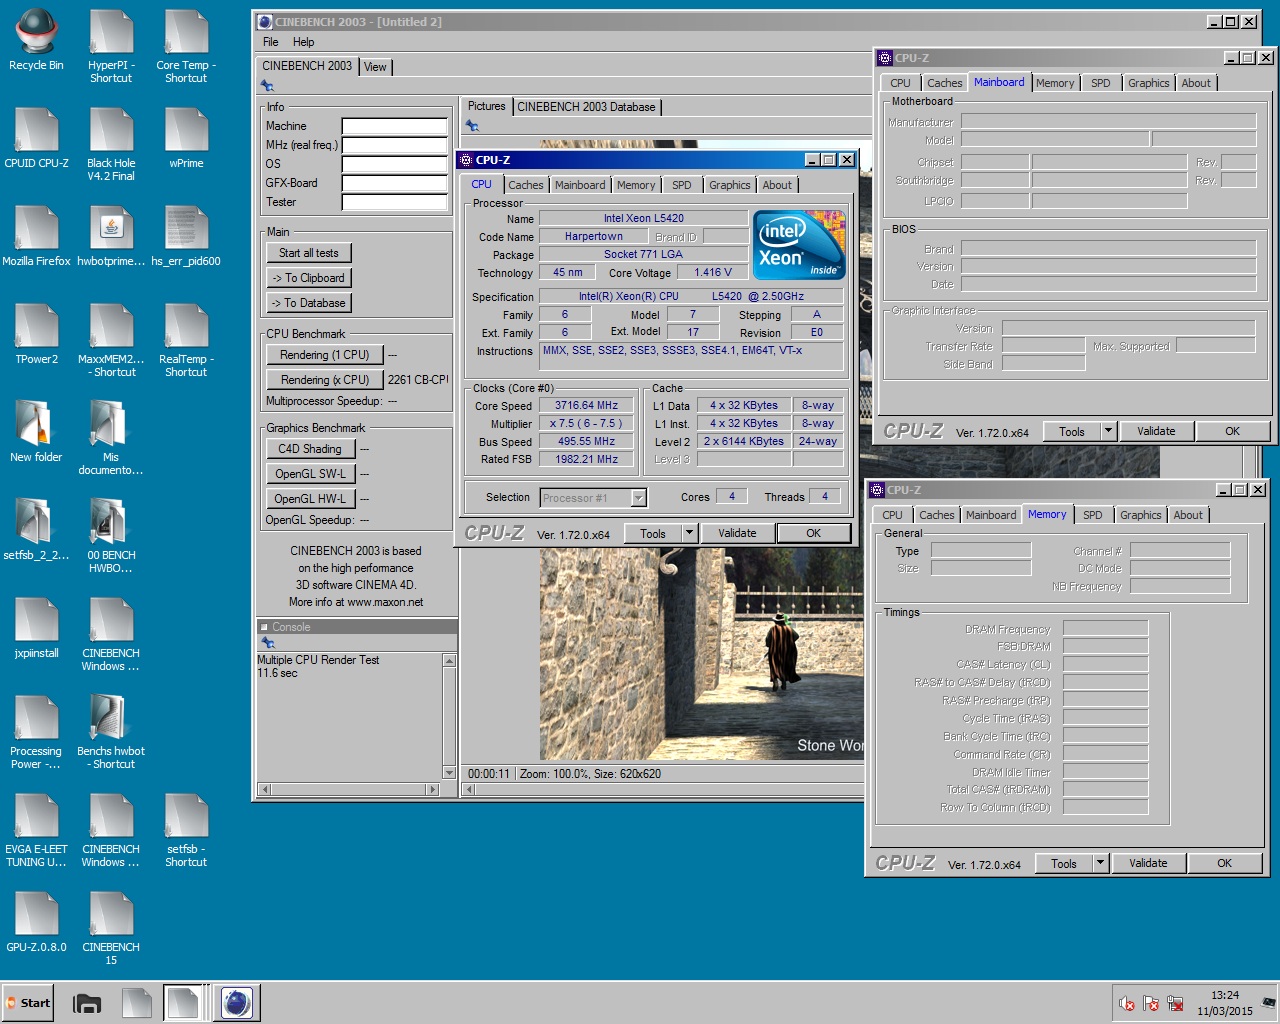Open the Mozilla Firefox desktop icon
Image resolution: width=1280 pixels, height=1024 pixels.
click(x=36, y=236)
